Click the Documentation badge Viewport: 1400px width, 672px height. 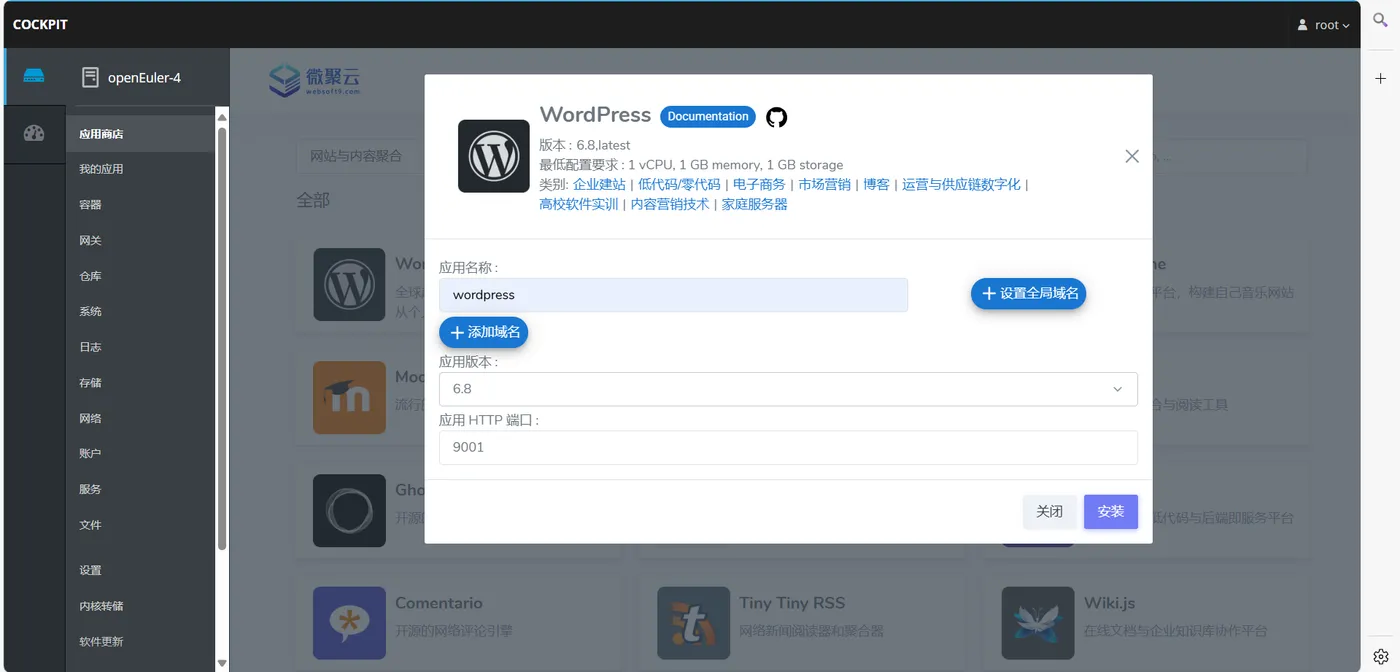[708, 117]
